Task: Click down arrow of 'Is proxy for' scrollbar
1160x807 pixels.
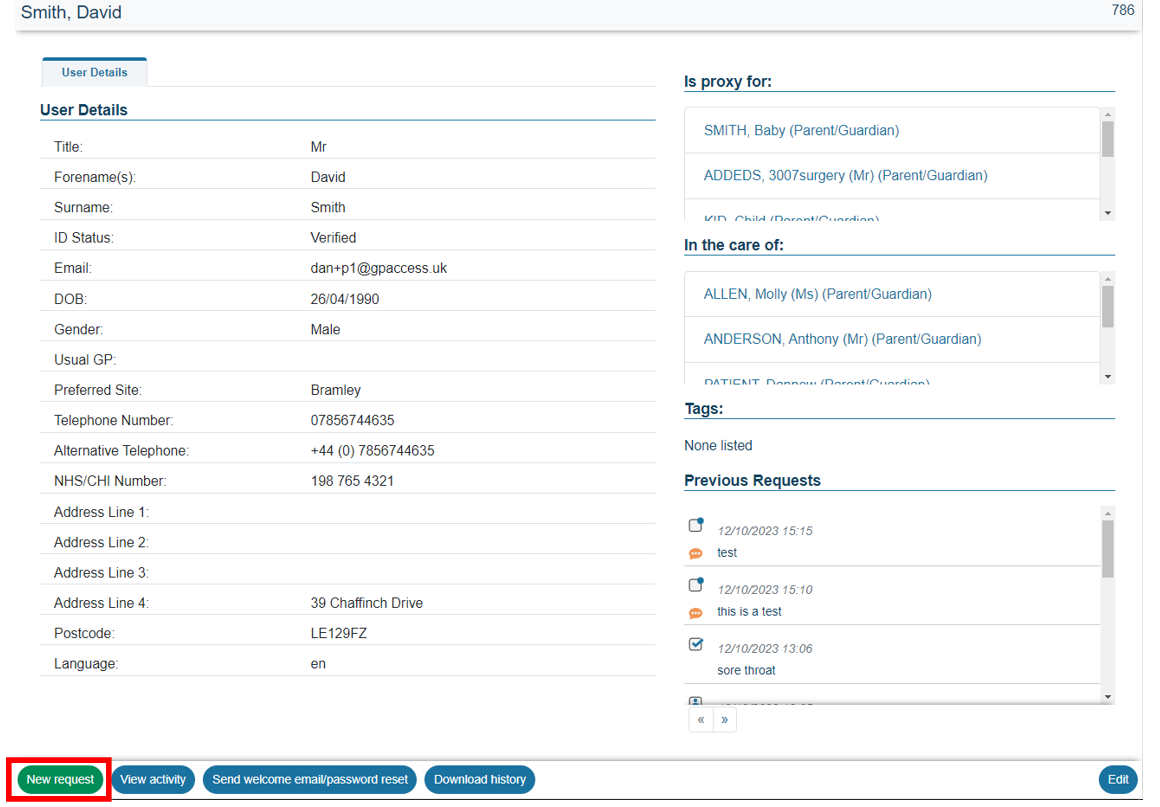Action: pyautogui.click(x=1107, y=213)
